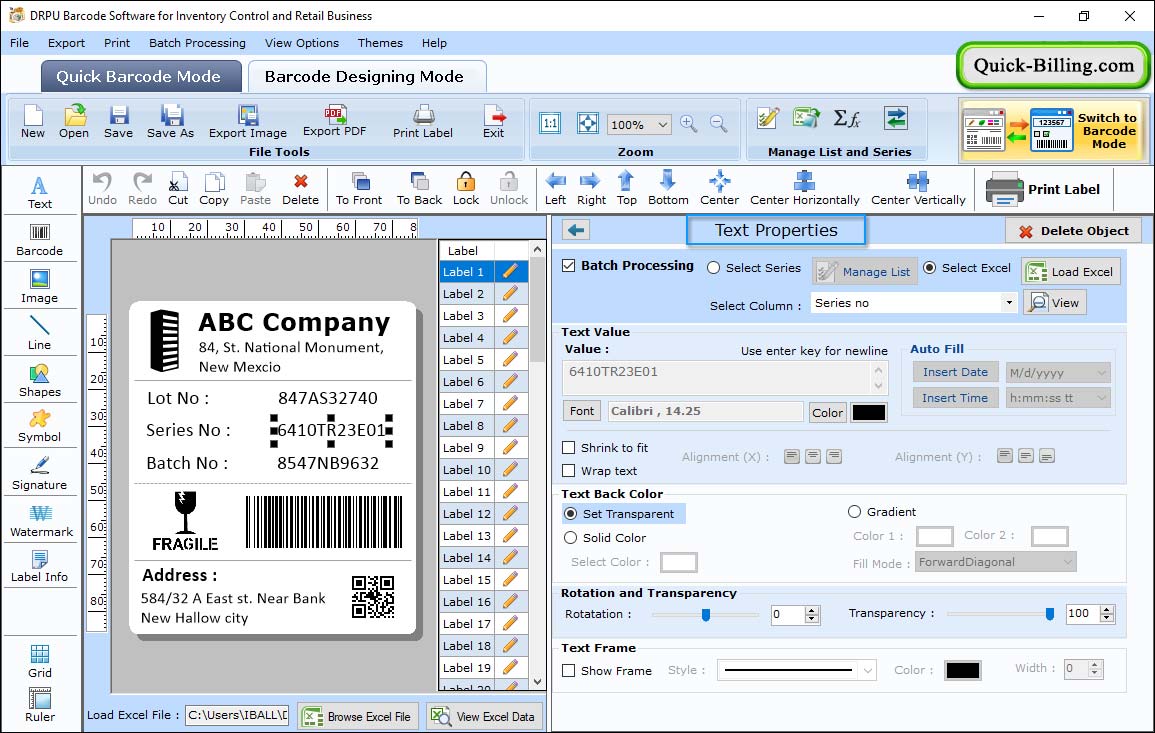Select the Gradient back color option
This screenshot has height=733, width=1155.
pyautogui.click(x=854, y=511)
